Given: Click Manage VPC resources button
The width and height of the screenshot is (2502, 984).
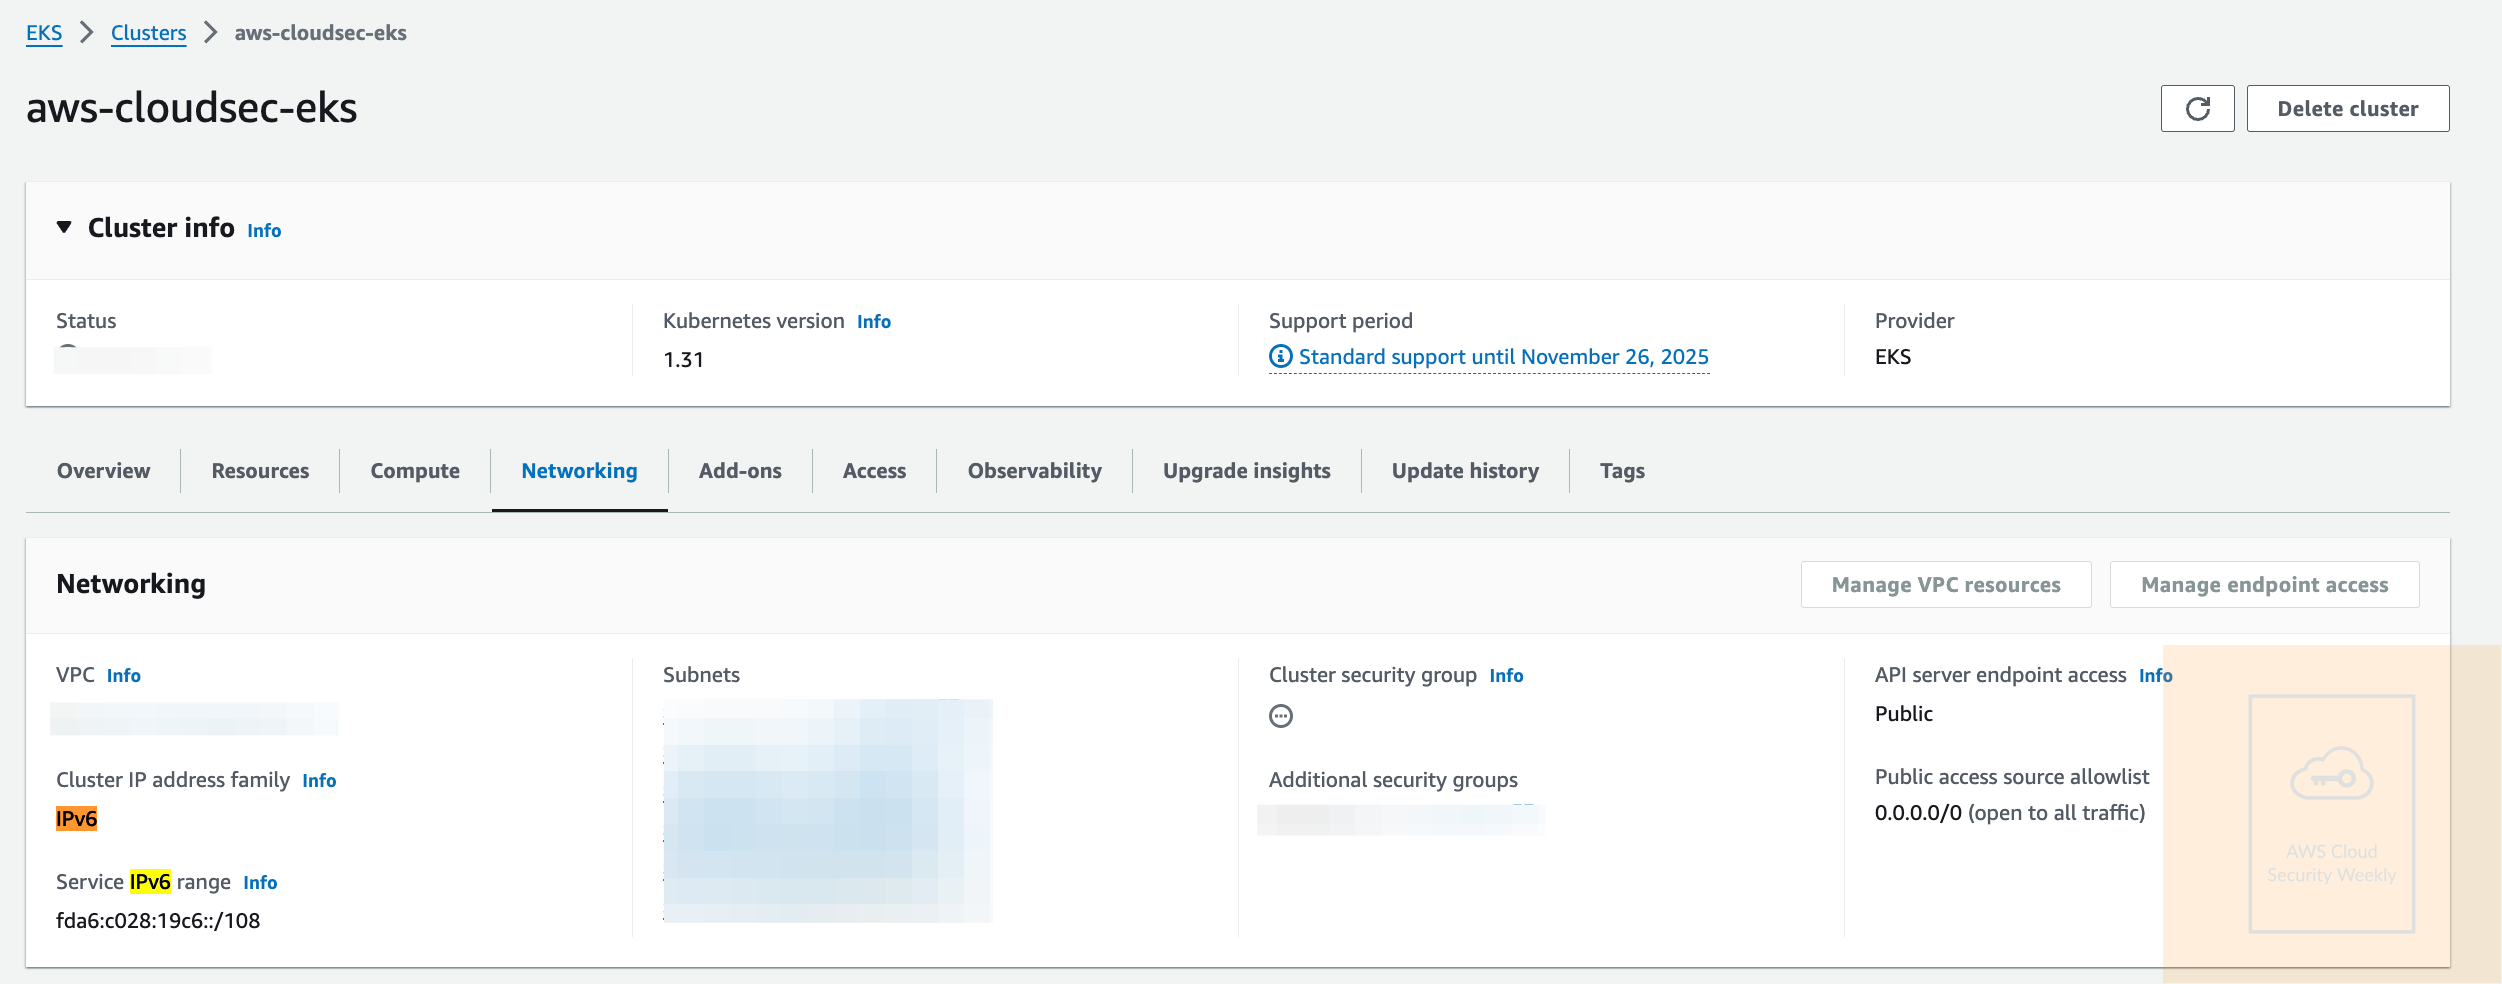Looking at the screenshot, I should tap(1945, 584).
